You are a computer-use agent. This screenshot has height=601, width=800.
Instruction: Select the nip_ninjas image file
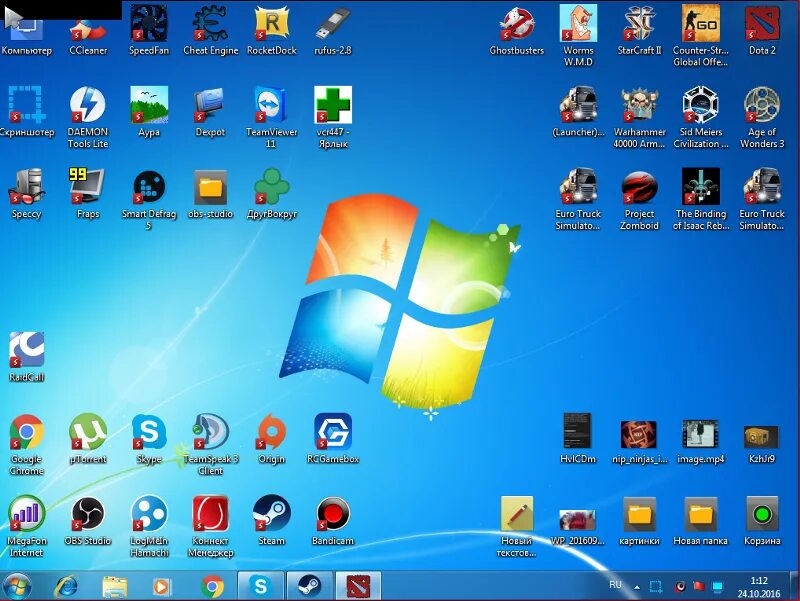639,441
